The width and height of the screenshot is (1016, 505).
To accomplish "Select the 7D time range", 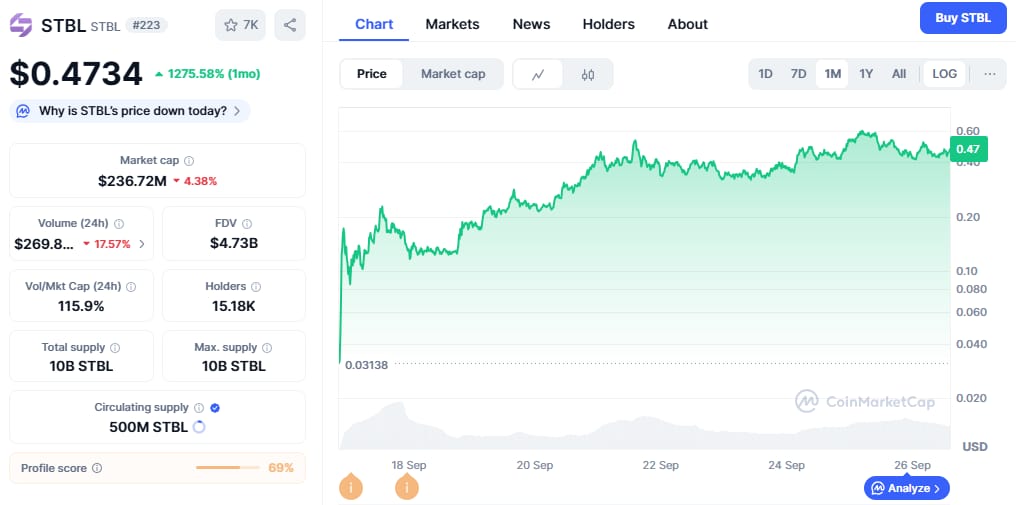I will point(798,74).
